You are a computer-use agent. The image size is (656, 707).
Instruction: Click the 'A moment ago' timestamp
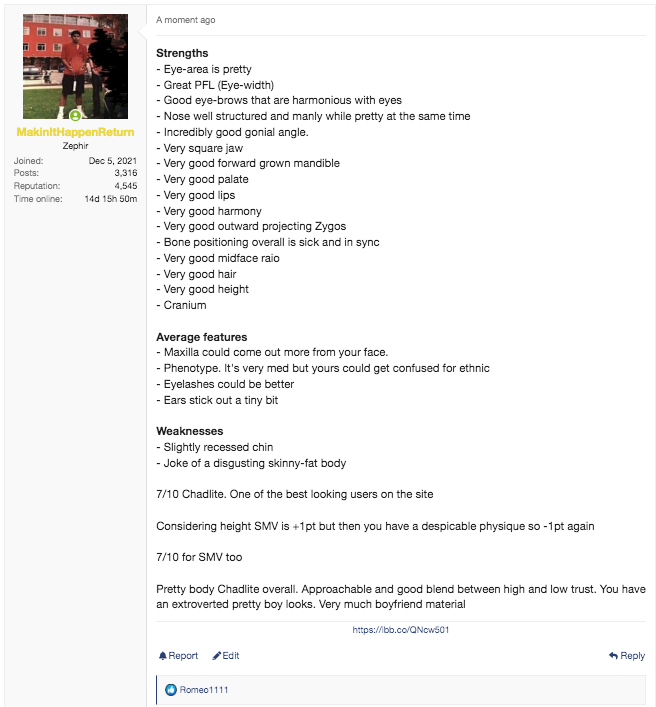pyautogui.click(x=186, y=20)
